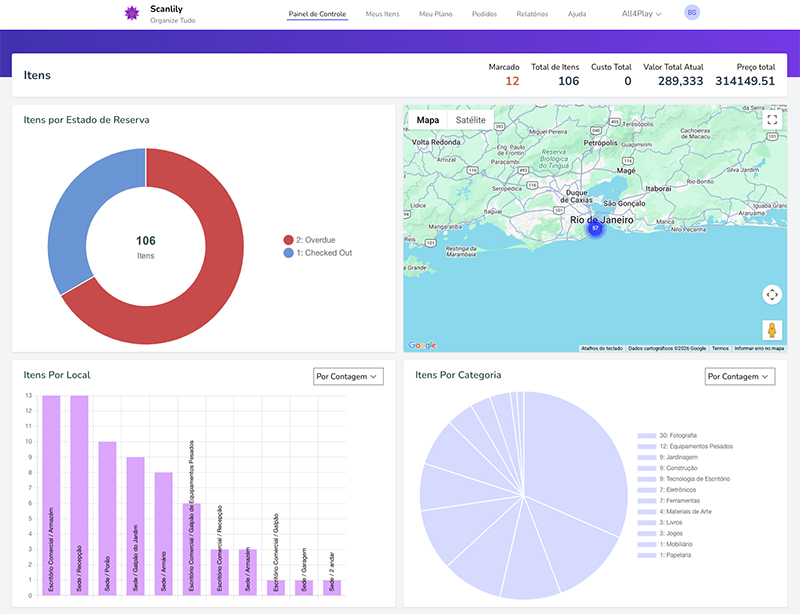Click the Itens por Estado de Reserva title
The height and width of the screenshot is (614, 800).
coord(86,120)
